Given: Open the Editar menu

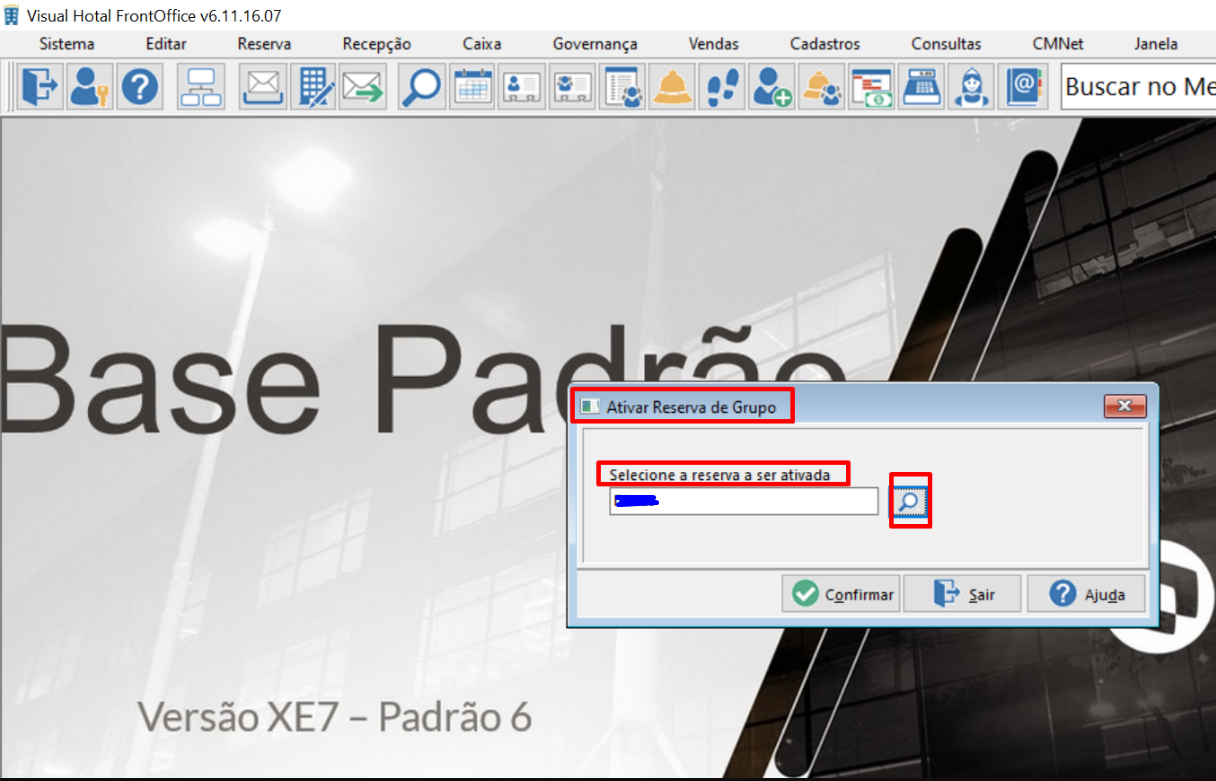Looking at the screenshot, I should click(166, 44).
